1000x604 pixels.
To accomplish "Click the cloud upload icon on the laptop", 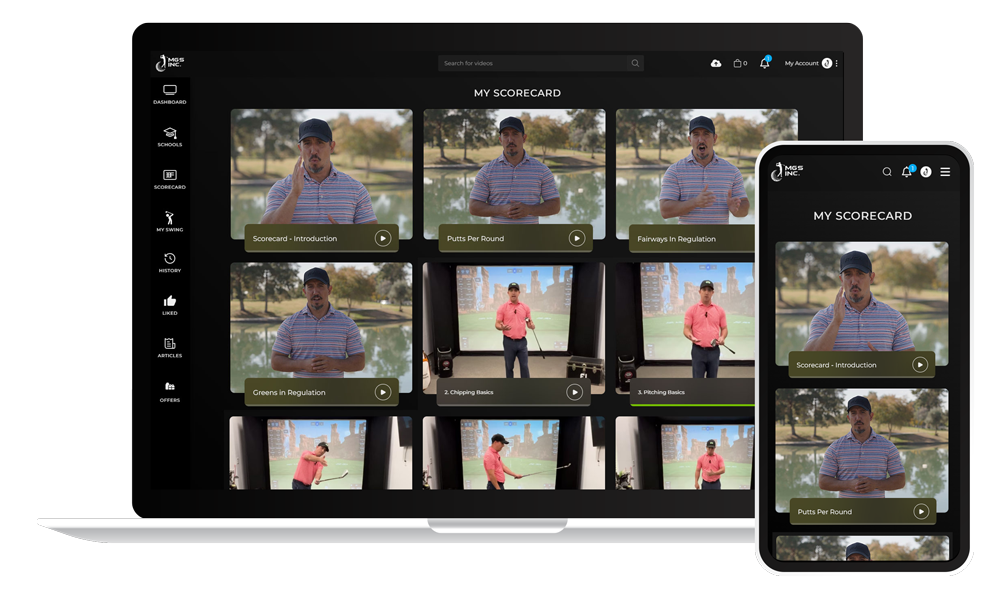I will (x=716, y=63).
